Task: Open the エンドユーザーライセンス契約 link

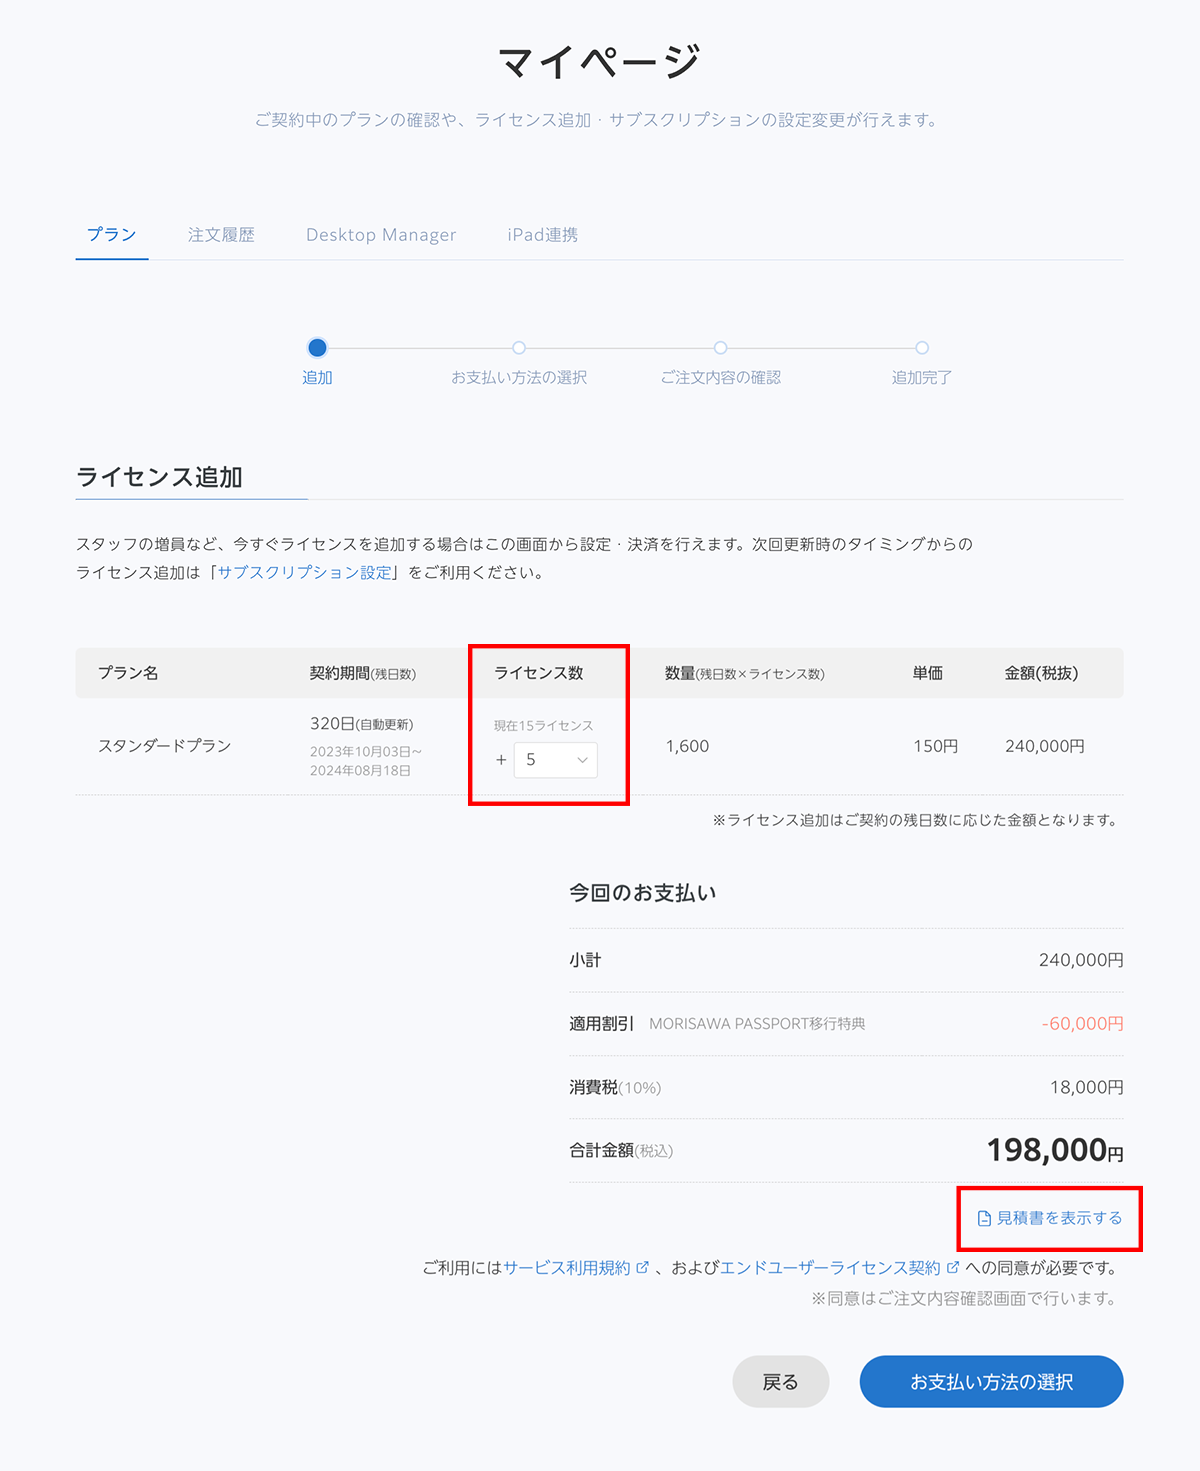Action: click(830, 1268)
